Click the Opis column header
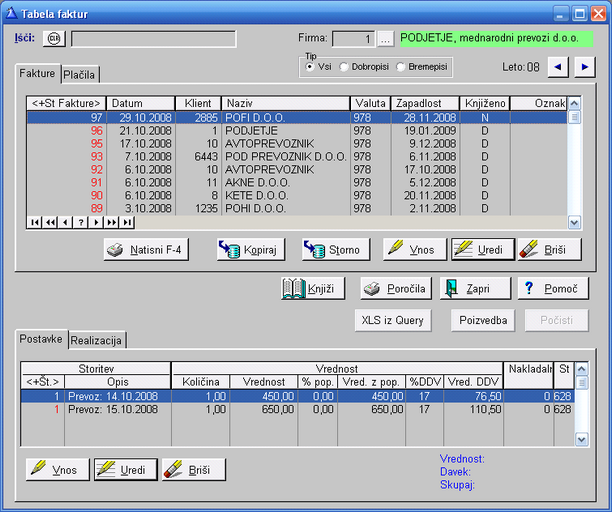The height and width of the screenshot is (512, 612). [117, 382]
